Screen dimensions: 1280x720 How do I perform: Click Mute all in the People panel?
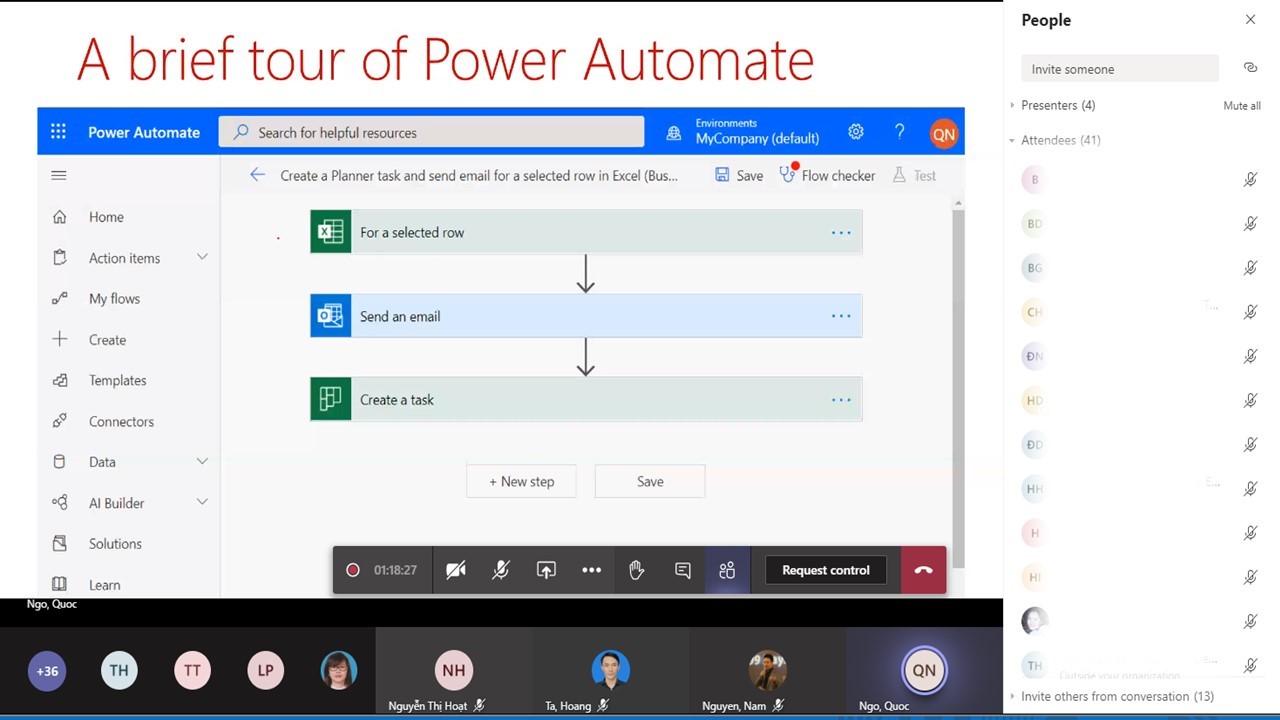[x=1242, y=106]
